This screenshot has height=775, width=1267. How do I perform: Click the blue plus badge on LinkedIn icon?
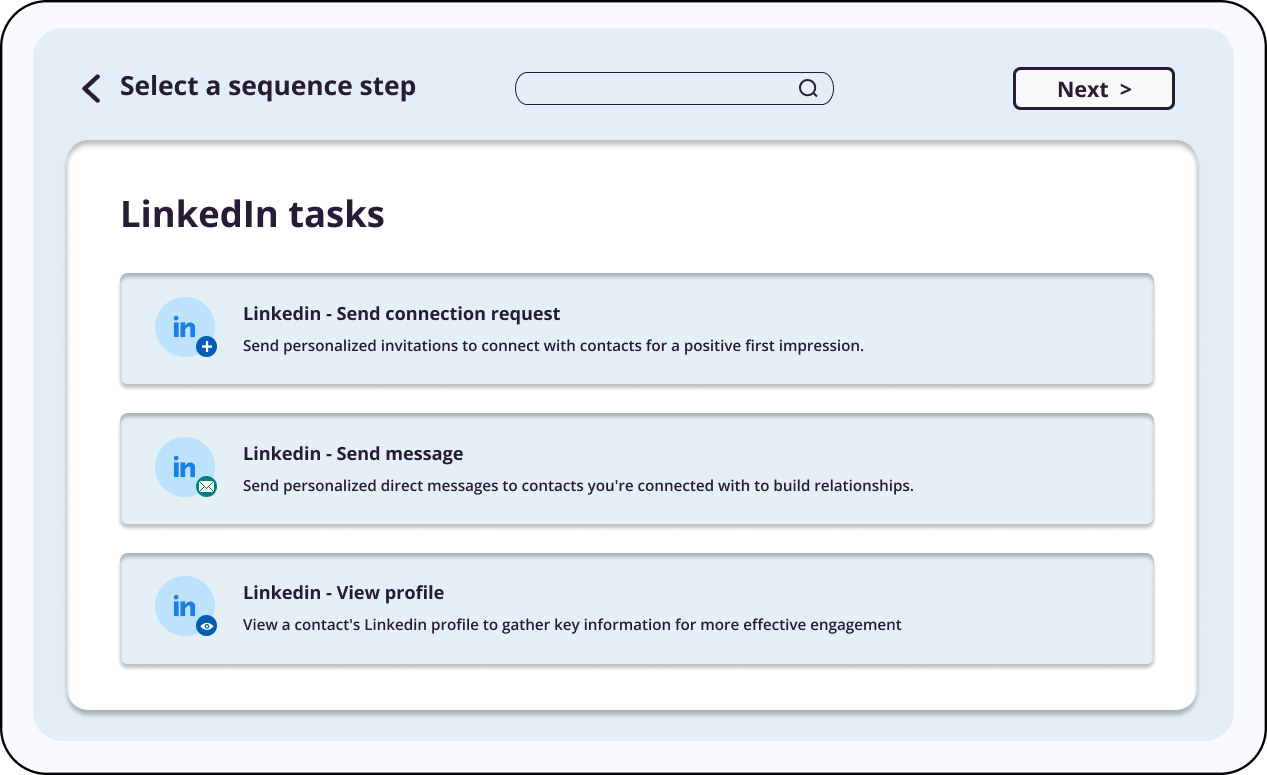pos(207,347)
